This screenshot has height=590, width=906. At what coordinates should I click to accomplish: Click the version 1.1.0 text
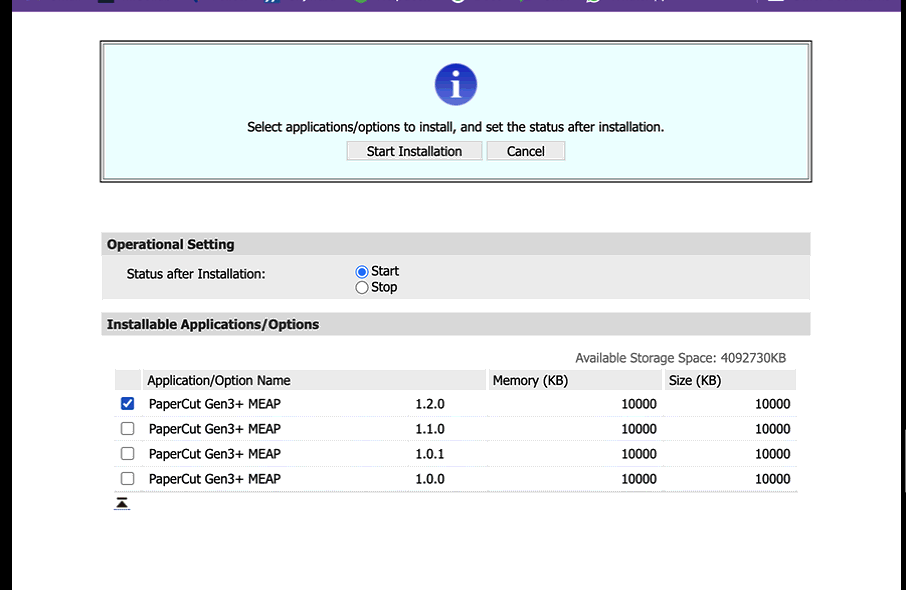[x=430, y=429]
